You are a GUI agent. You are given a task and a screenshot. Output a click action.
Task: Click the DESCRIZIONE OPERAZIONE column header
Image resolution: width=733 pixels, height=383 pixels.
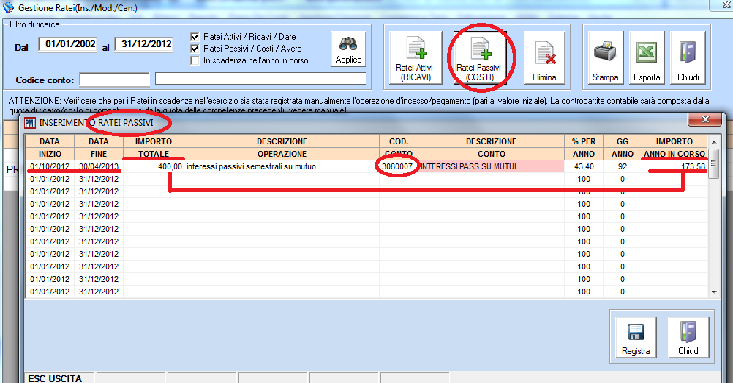click(x=282, y=147)
